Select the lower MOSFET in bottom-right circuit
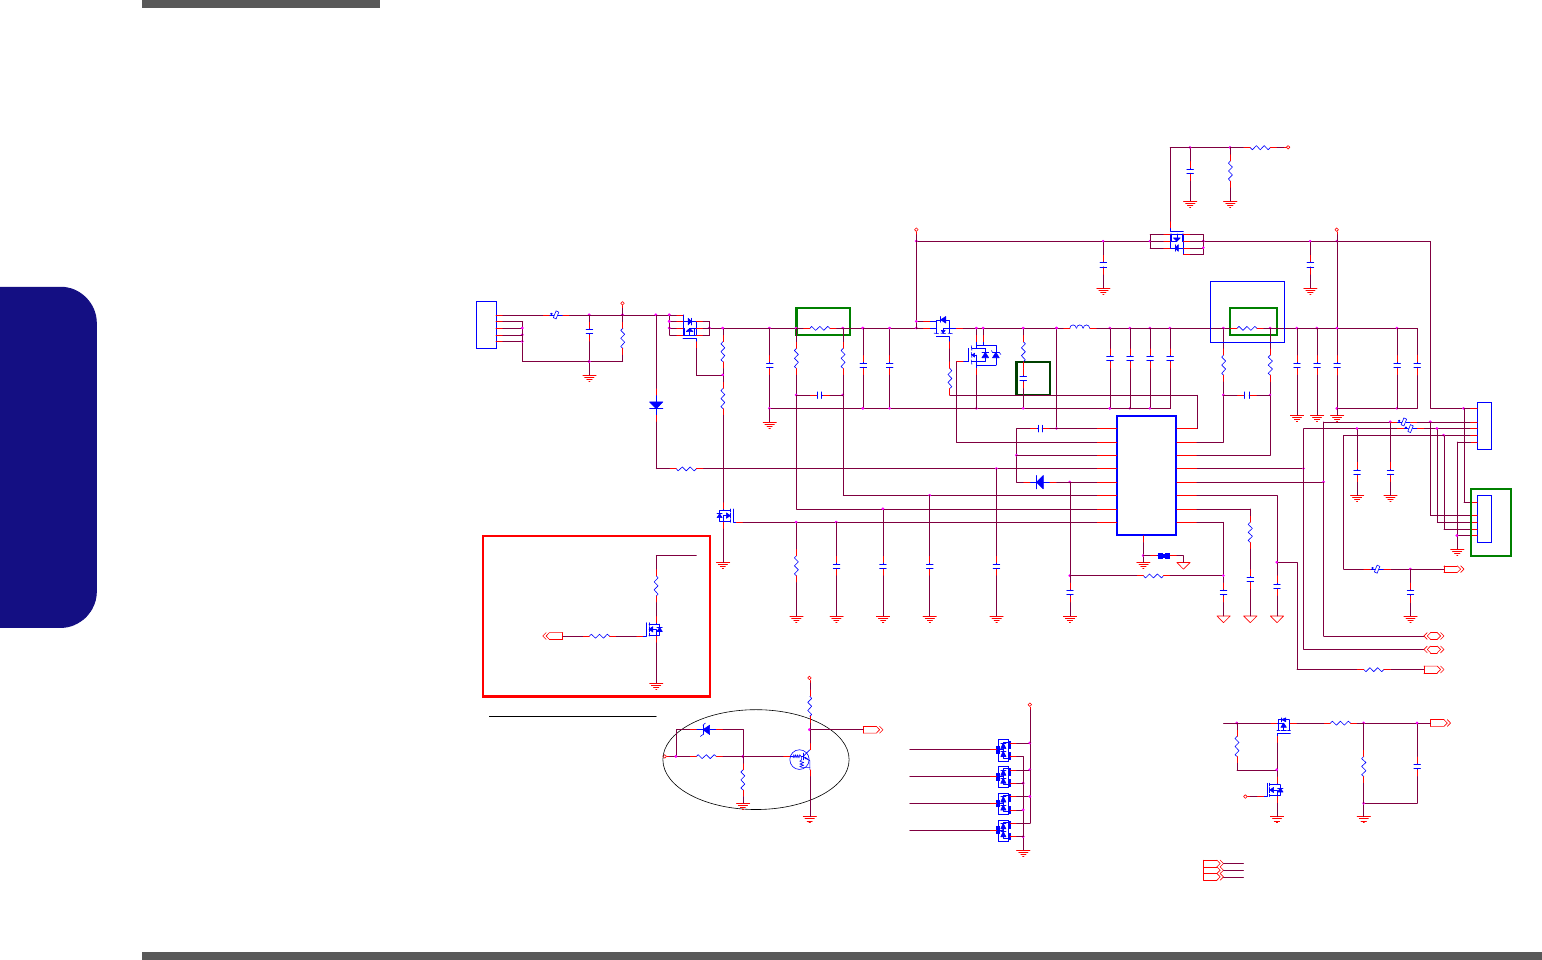The width and height of the screenshot is (1542, 960). tap(1275, 790)
